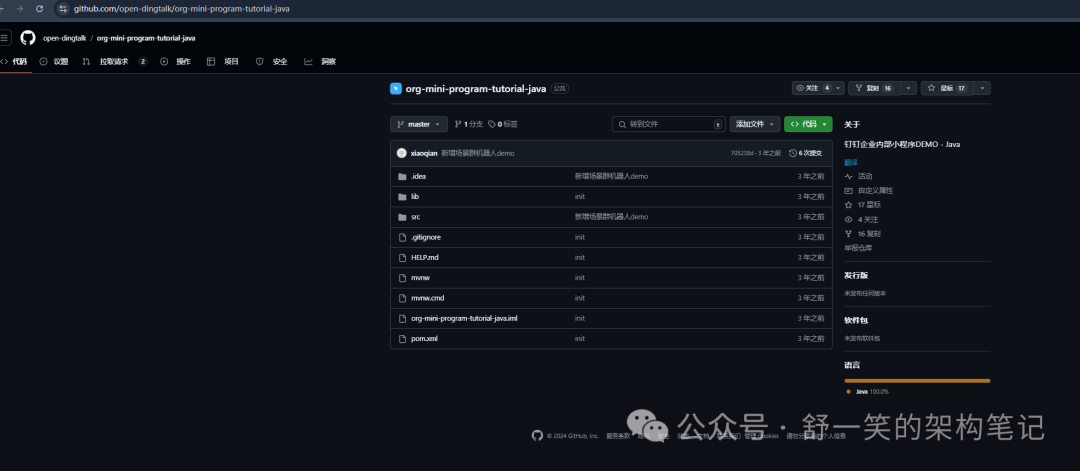Click the src folder icon
The width and height of the screenshot is (1080, 471).
(402, 217)
